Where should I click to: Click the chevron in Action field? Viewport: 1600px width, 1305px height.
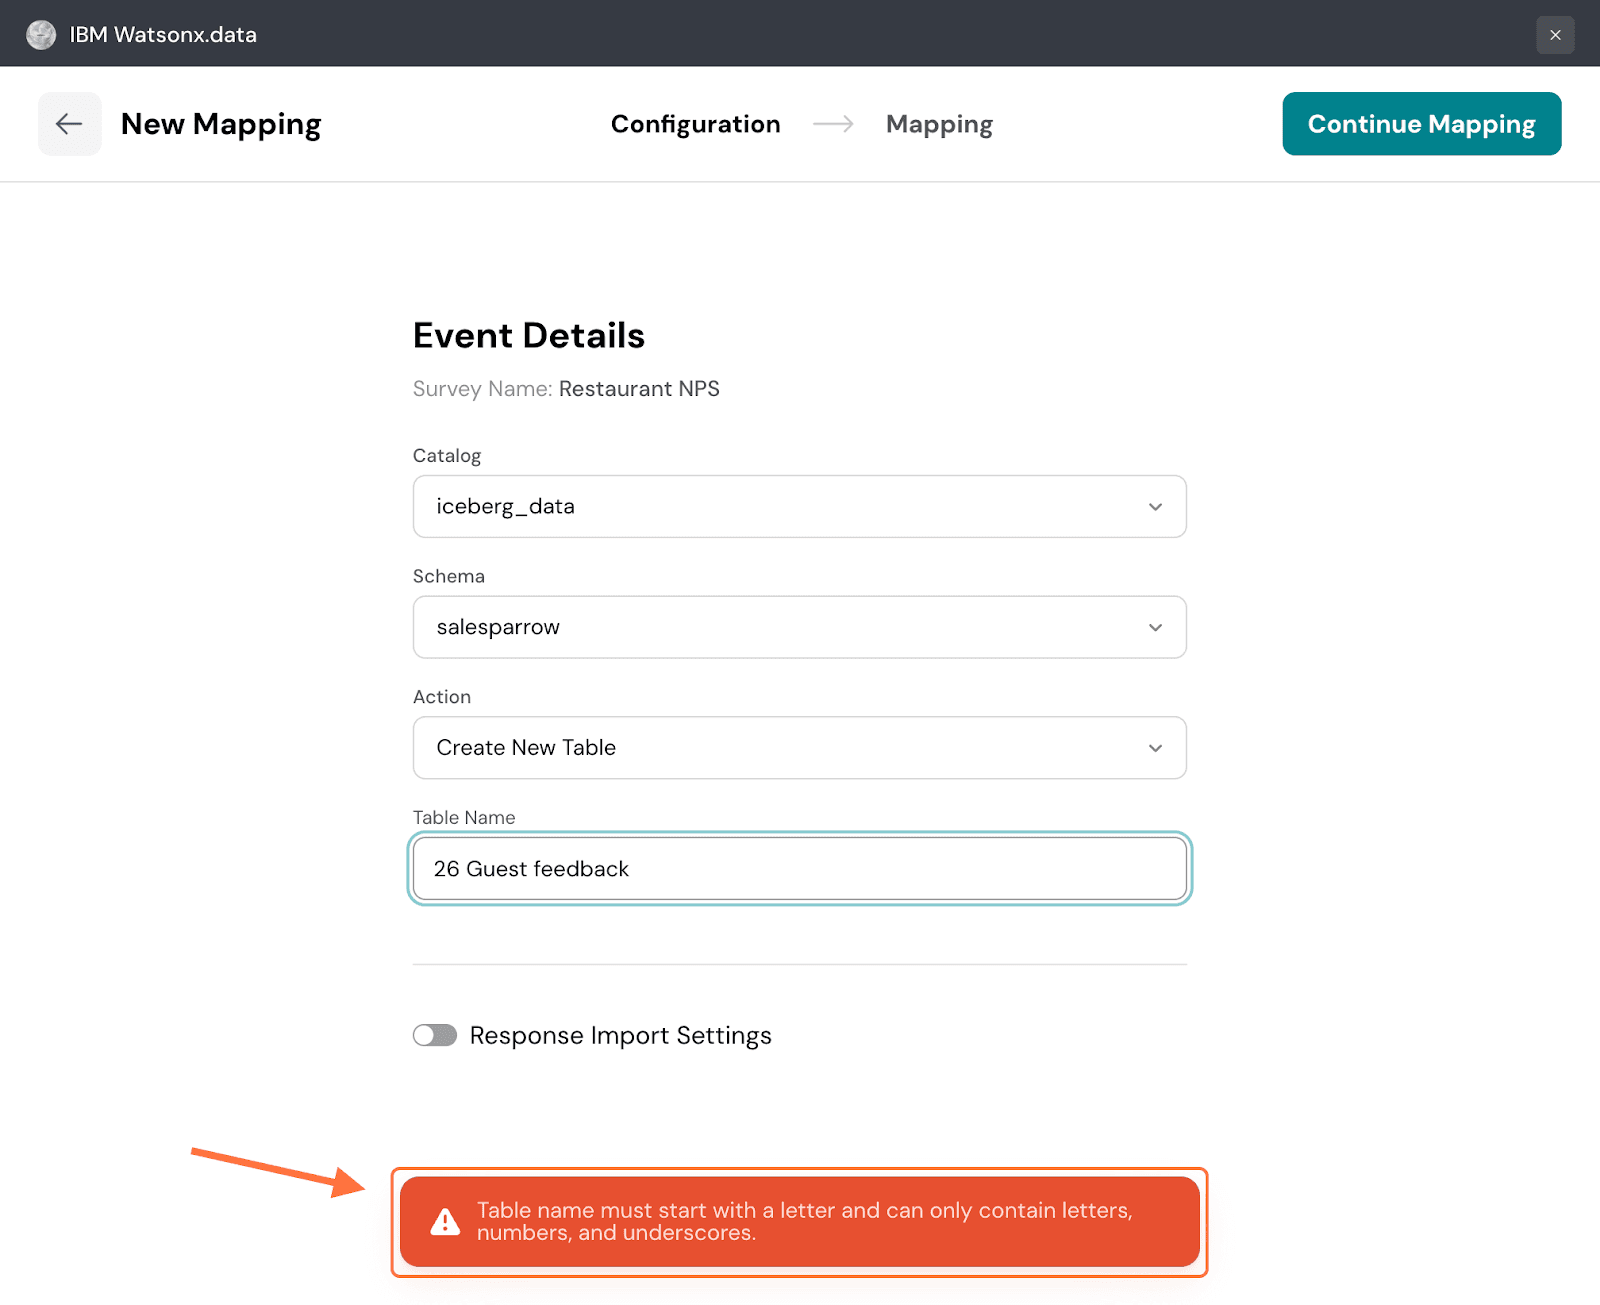[x=1155, y=748]
